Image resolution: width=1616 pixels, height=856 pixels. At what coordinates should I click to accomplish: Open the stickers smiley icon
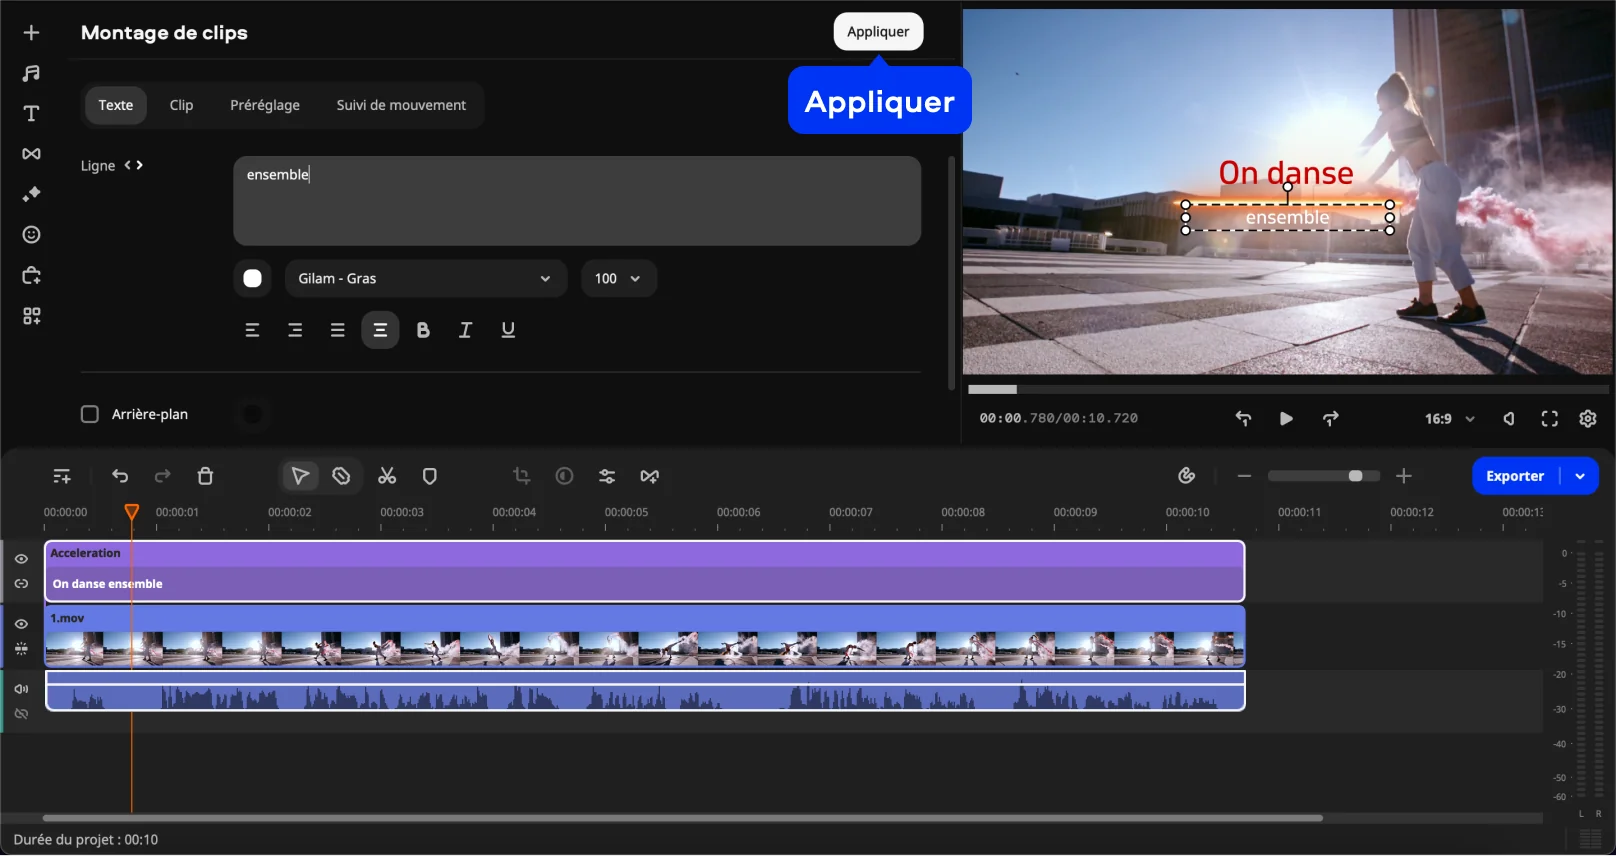[31, 235]
